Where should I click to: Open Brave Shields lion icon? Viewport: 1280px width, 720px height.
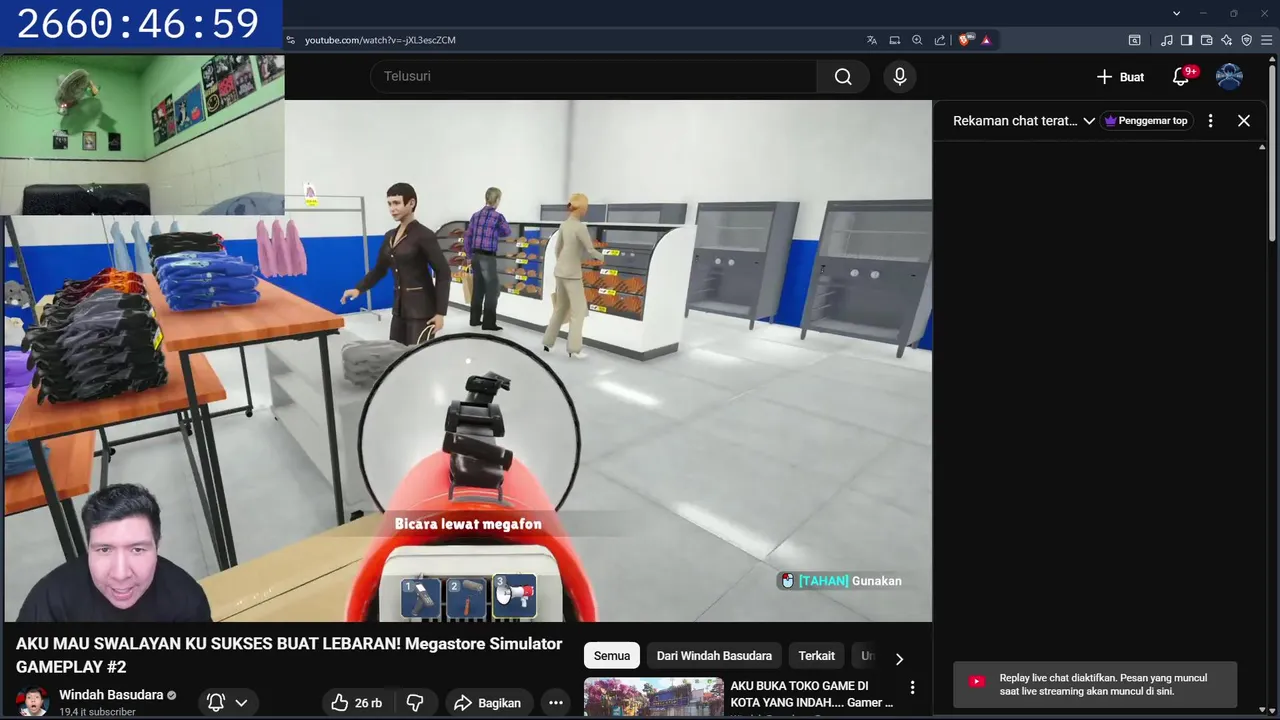965,40
